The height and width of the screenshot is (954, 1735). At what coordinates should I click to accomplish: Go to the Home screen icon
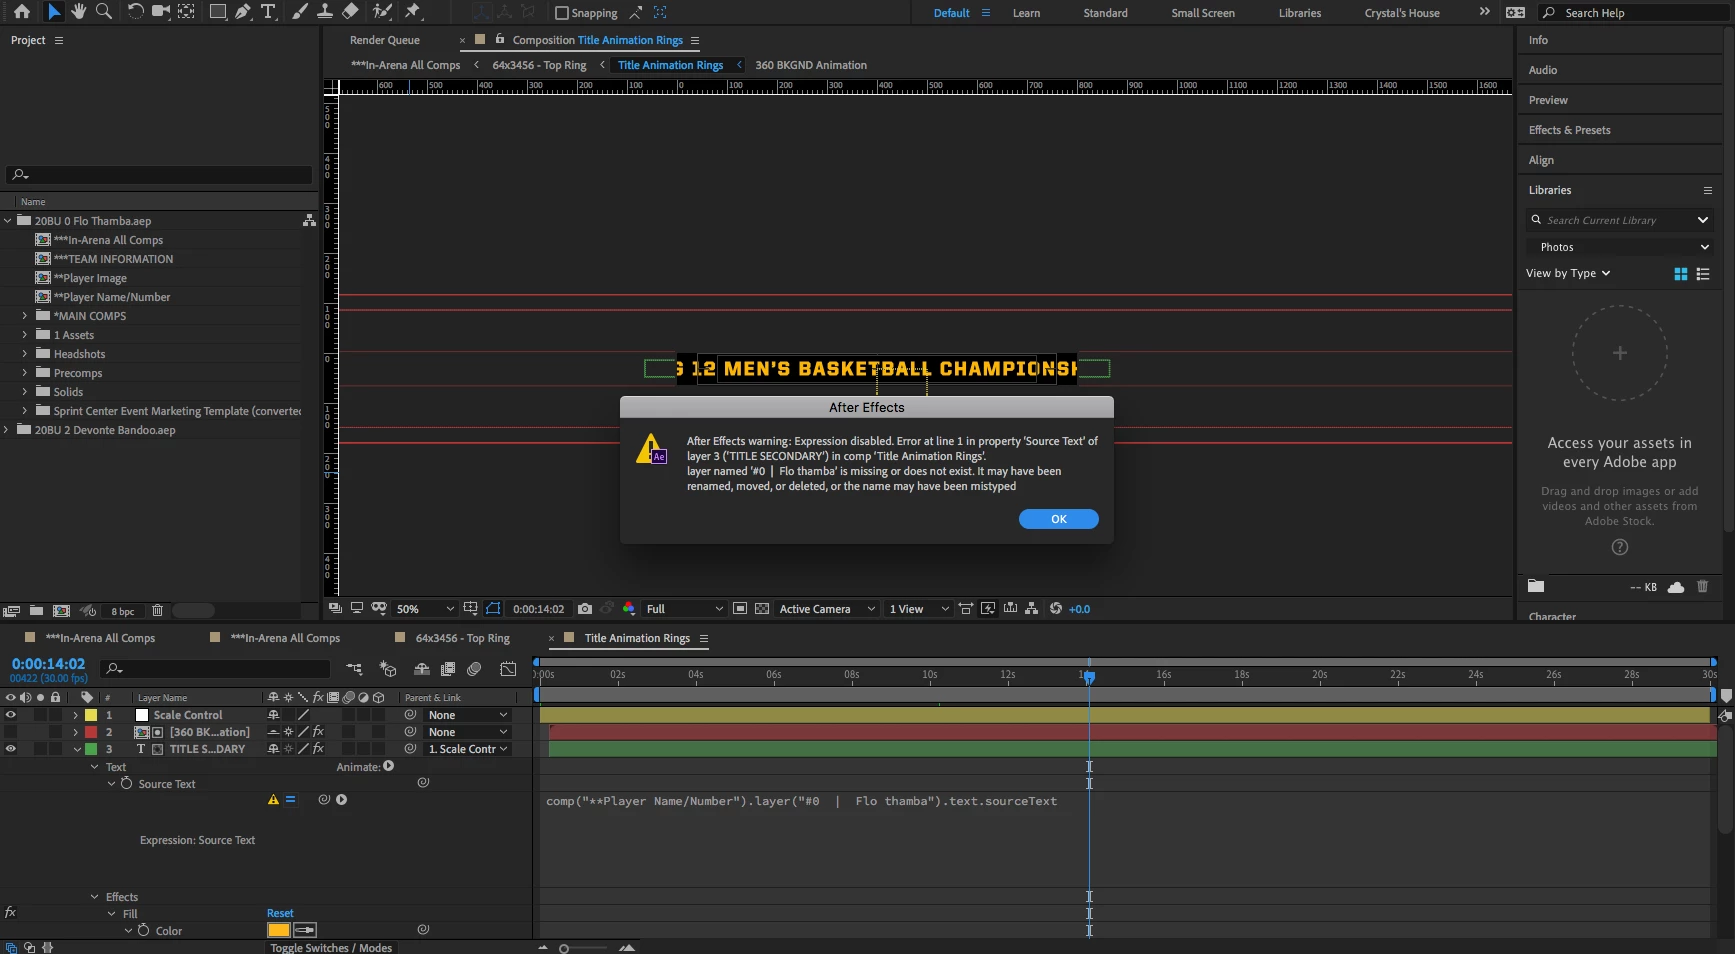22,12
